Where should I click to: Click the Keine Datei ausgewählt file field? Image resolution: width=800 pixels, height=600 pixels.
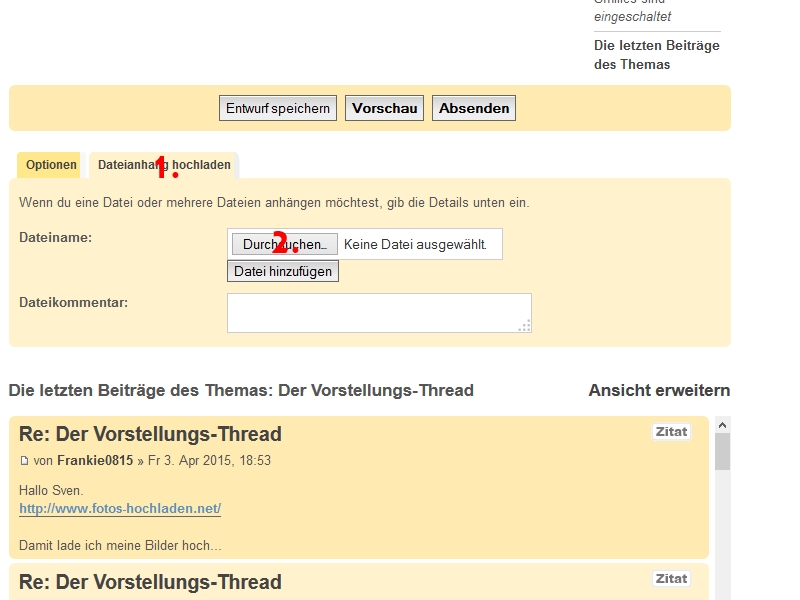[x=415, y=244]
